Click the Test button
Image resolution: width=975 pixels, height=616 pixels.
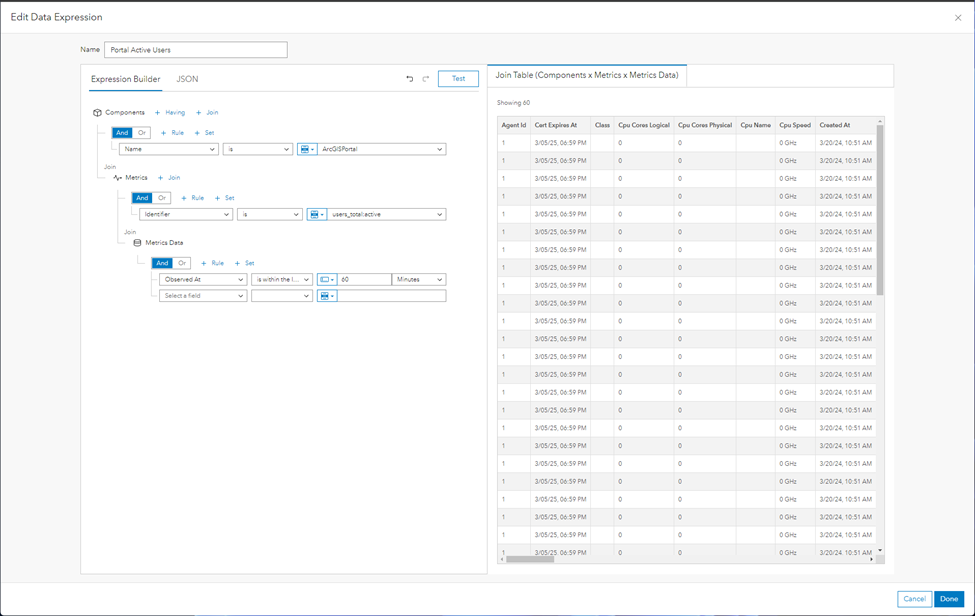458,78
